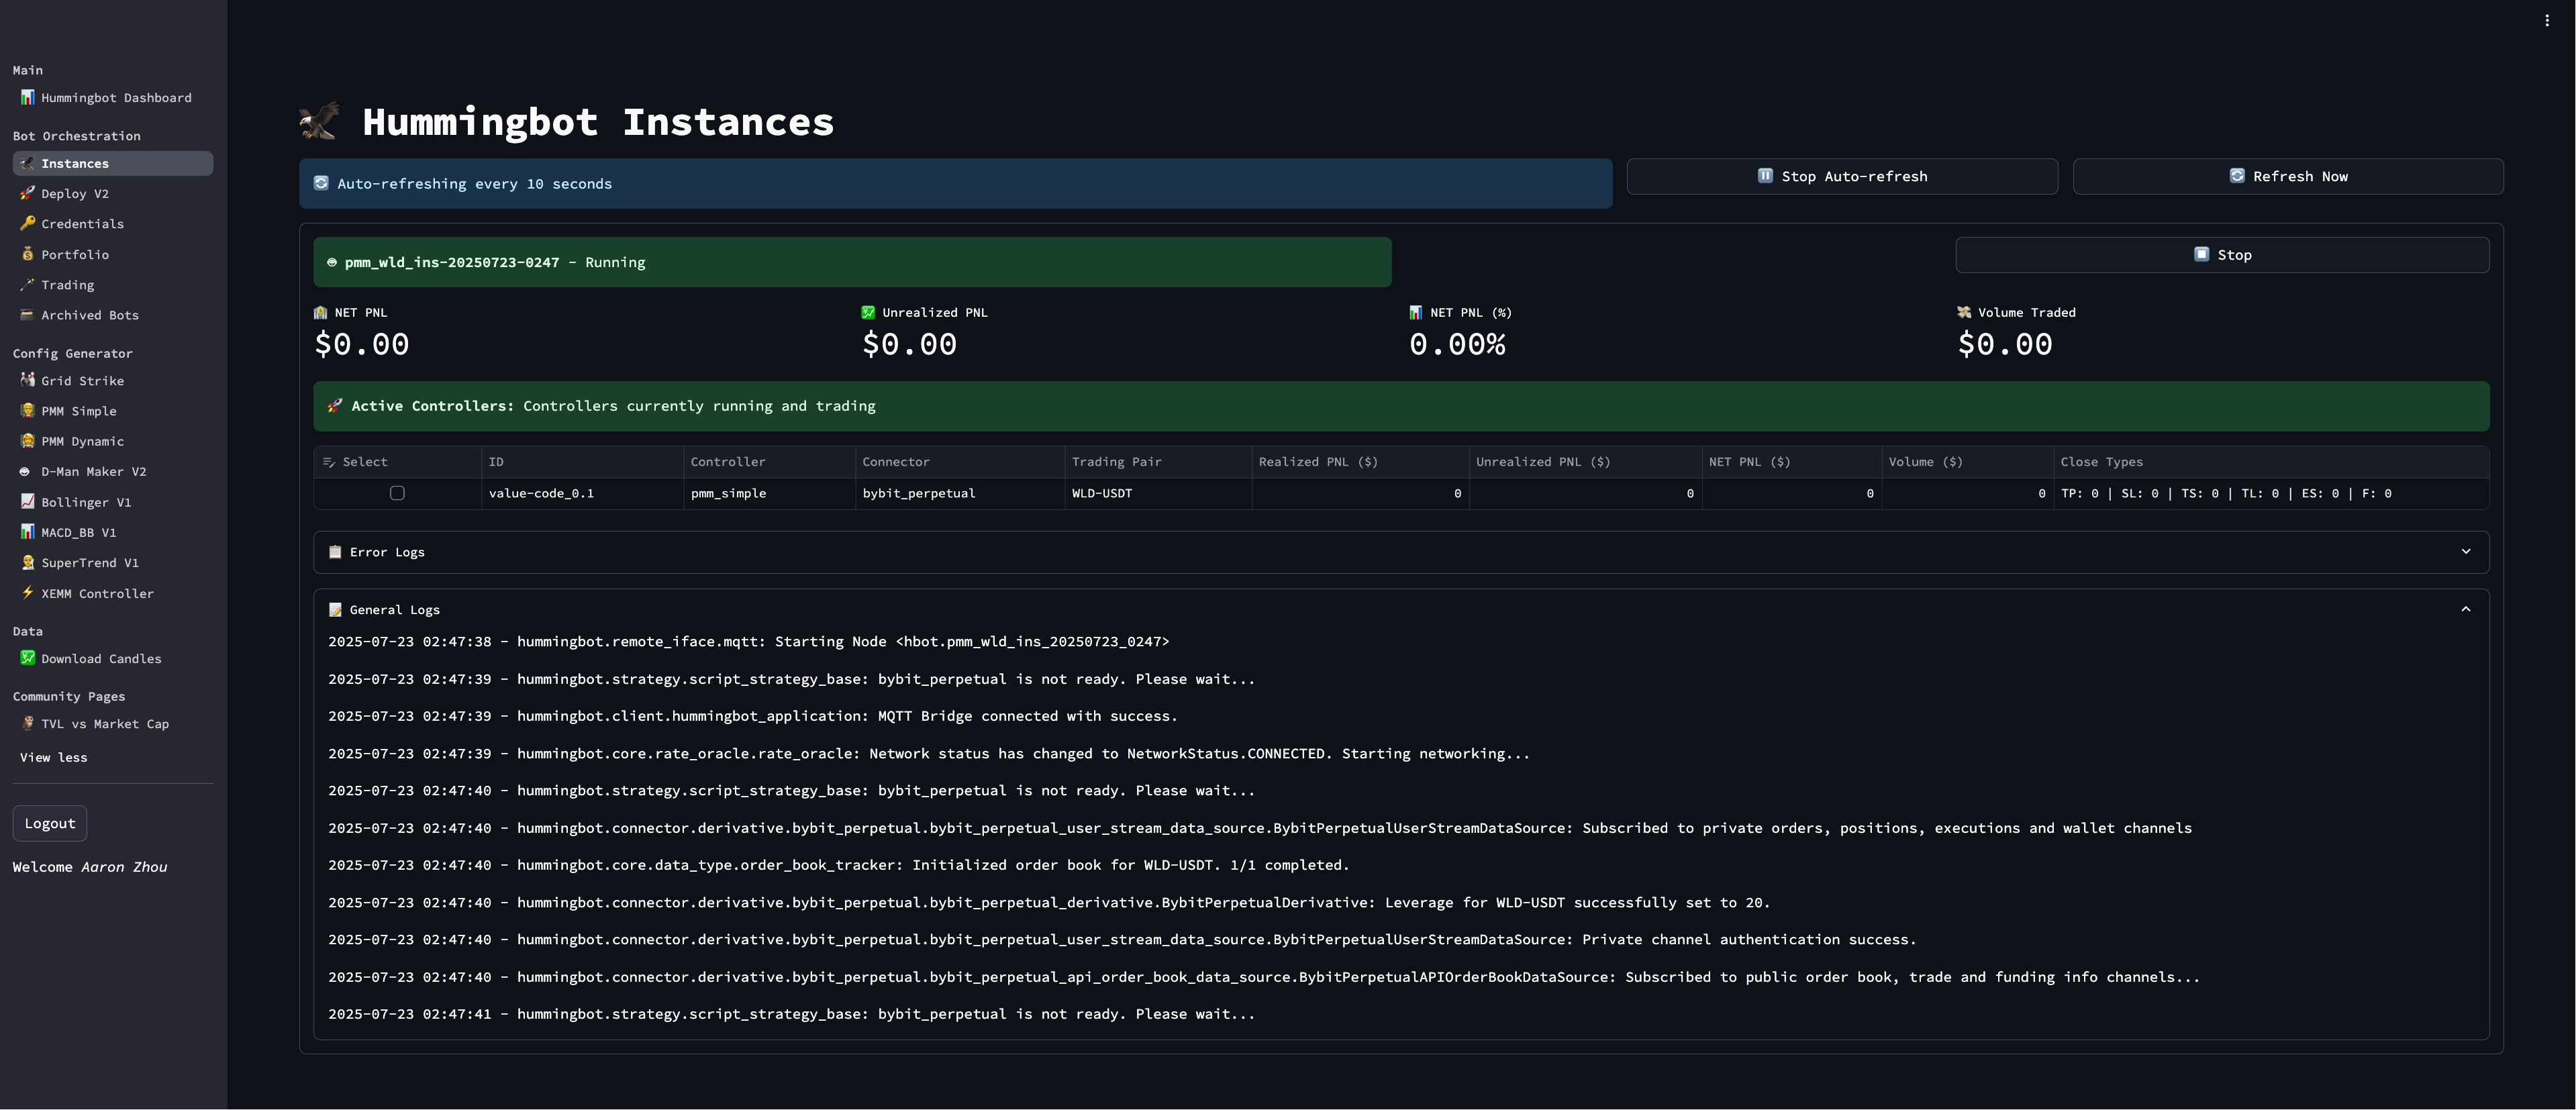
Task: Click the Close Types column header
Action: pos(2271,462)
